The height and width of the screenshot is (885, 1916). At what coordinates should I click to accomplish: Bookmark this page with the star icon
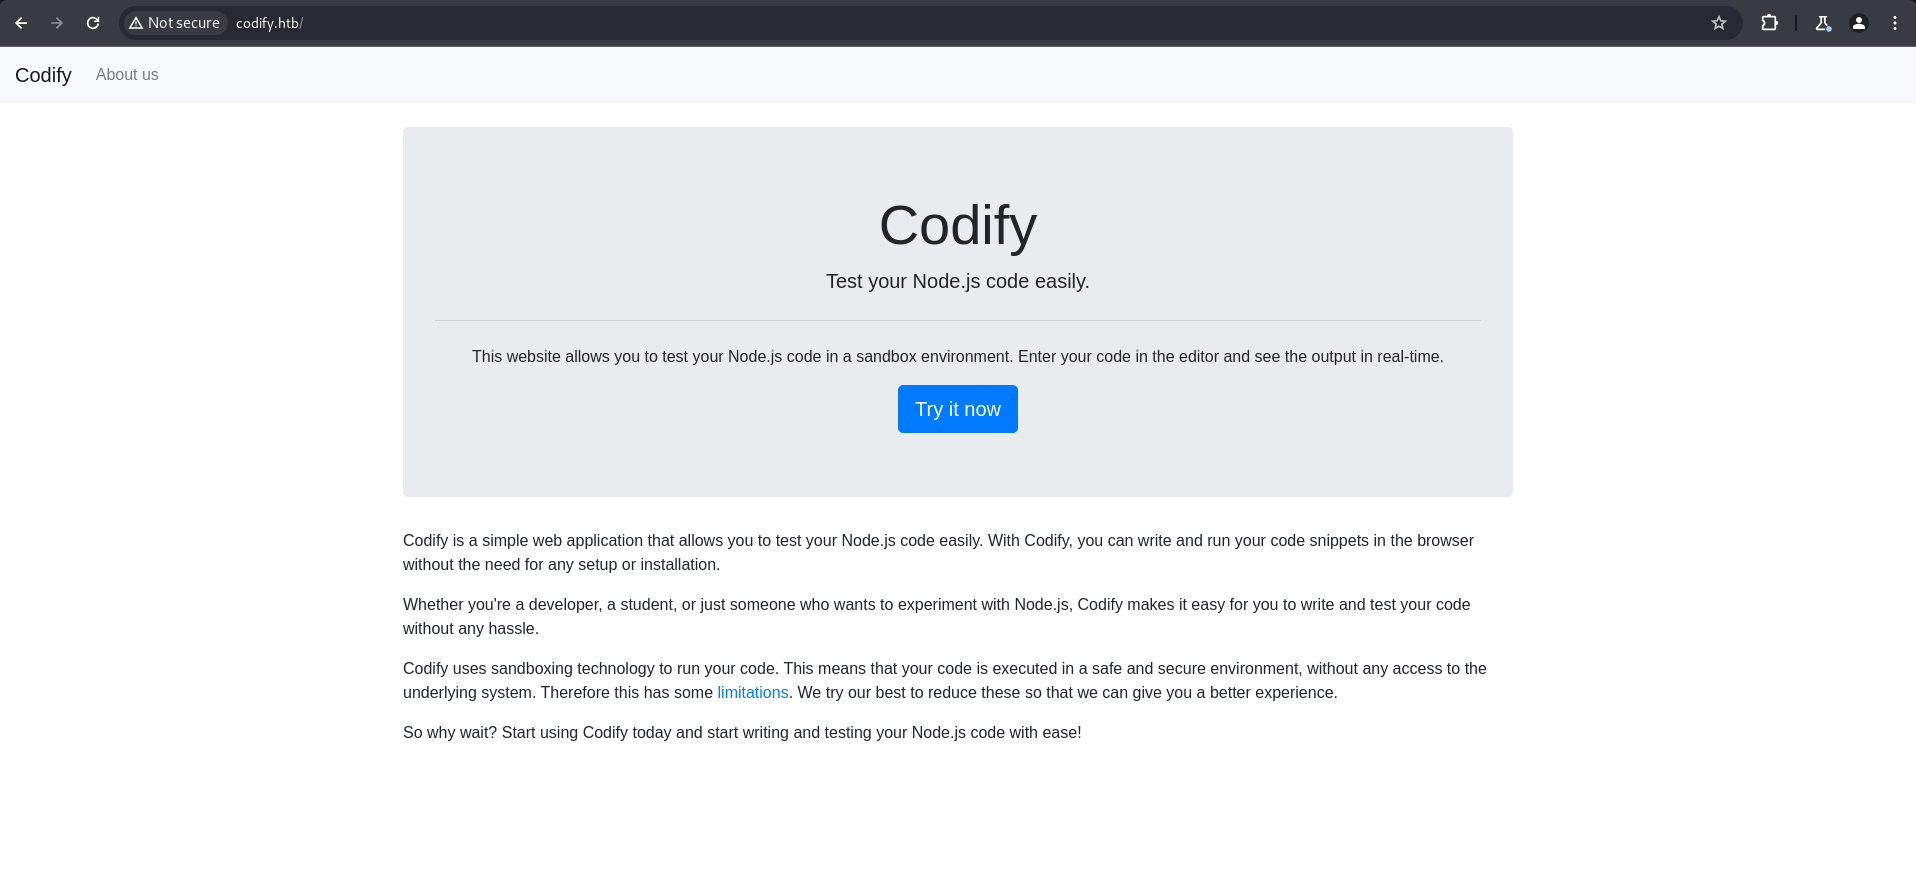coord(1718,23)
